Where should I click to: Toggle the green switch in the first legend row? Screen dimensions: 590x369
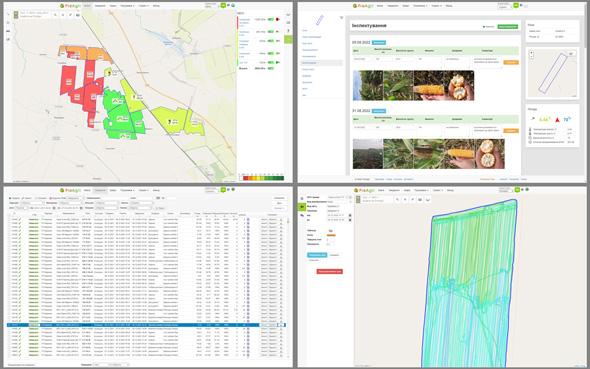pos(271,19)
